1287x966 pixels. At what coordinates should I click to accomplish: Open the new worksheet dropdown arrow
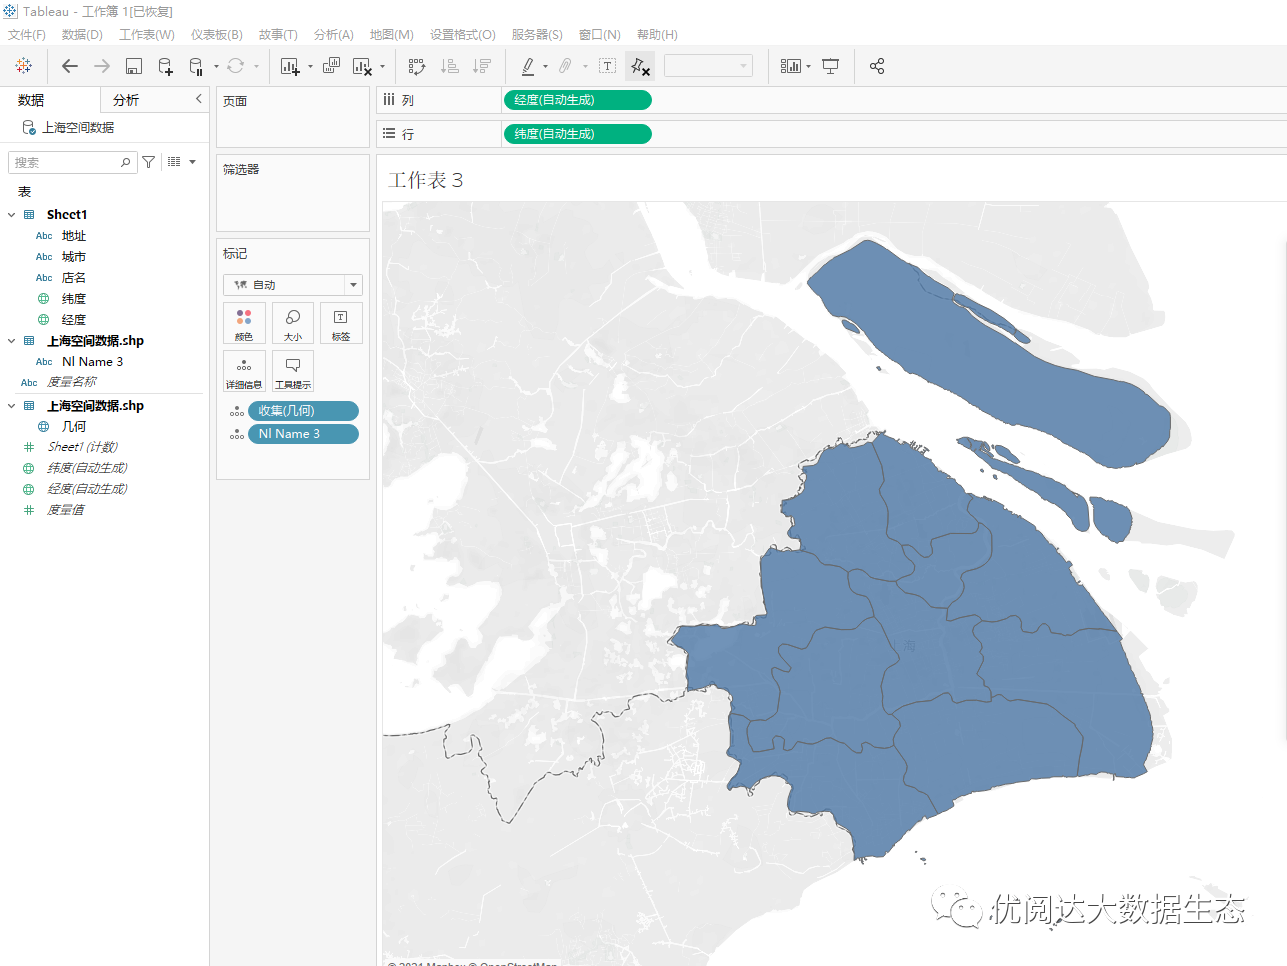(310, 67)
